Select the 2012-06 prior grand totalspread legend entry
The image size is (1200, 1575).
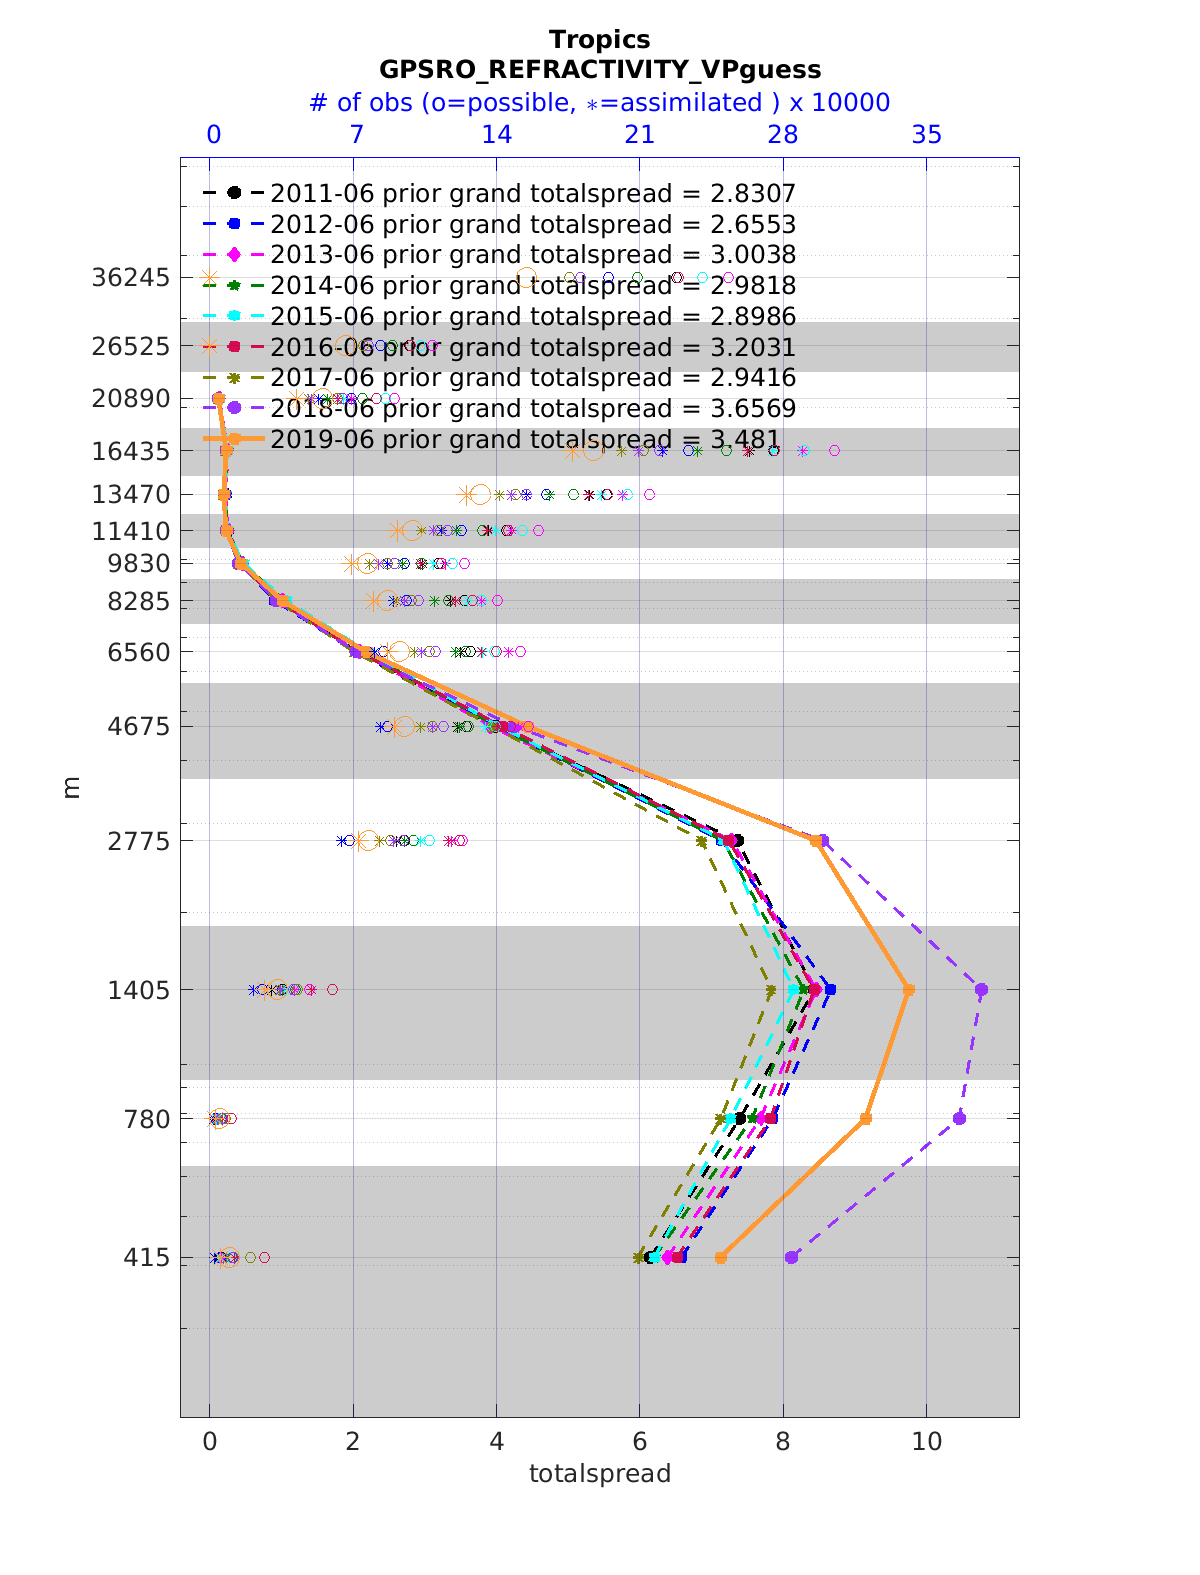pos(532,224)
